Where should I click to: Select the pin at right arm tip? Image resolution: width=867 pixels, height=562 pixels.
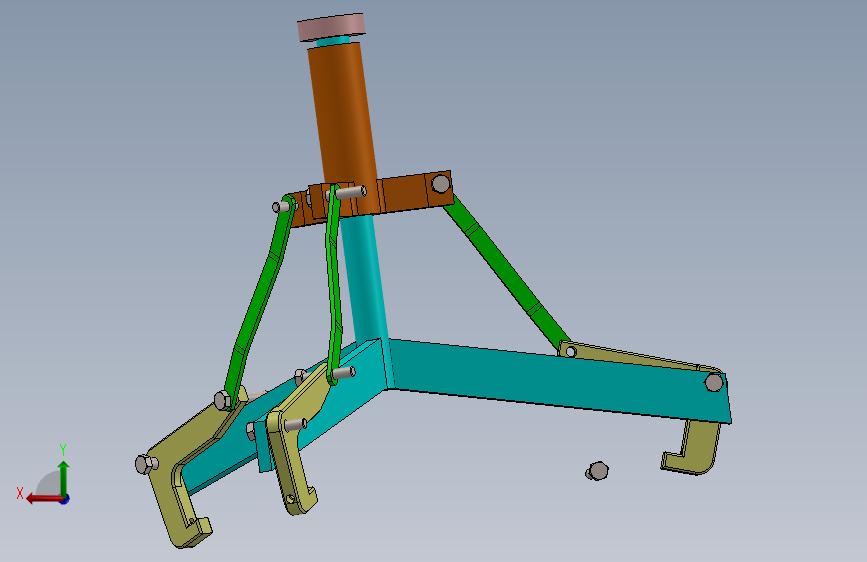click(714, 382)
